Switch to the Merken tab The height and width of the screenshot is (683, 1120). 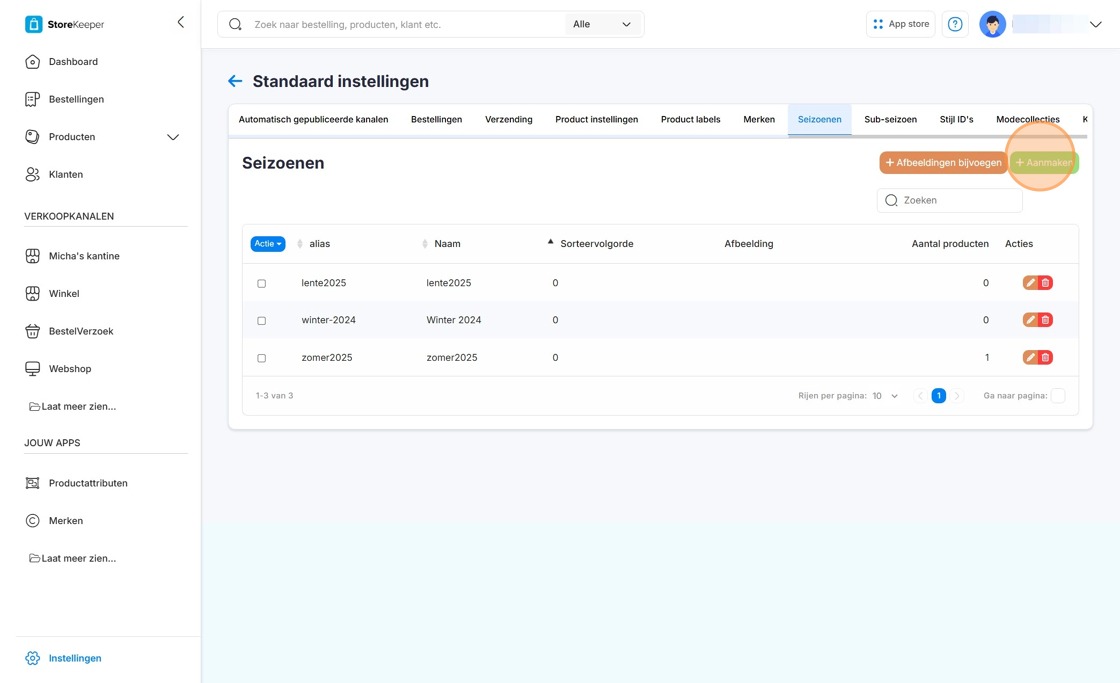(759, 119)
